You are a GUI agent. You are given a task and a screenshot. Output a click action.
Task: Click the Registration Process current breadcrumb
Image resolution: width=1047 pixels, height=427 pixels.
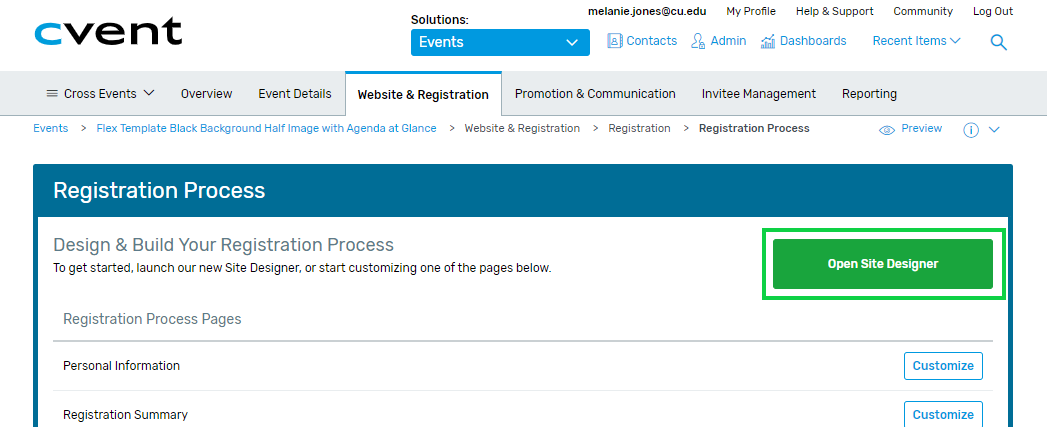(x=754, y=128)
